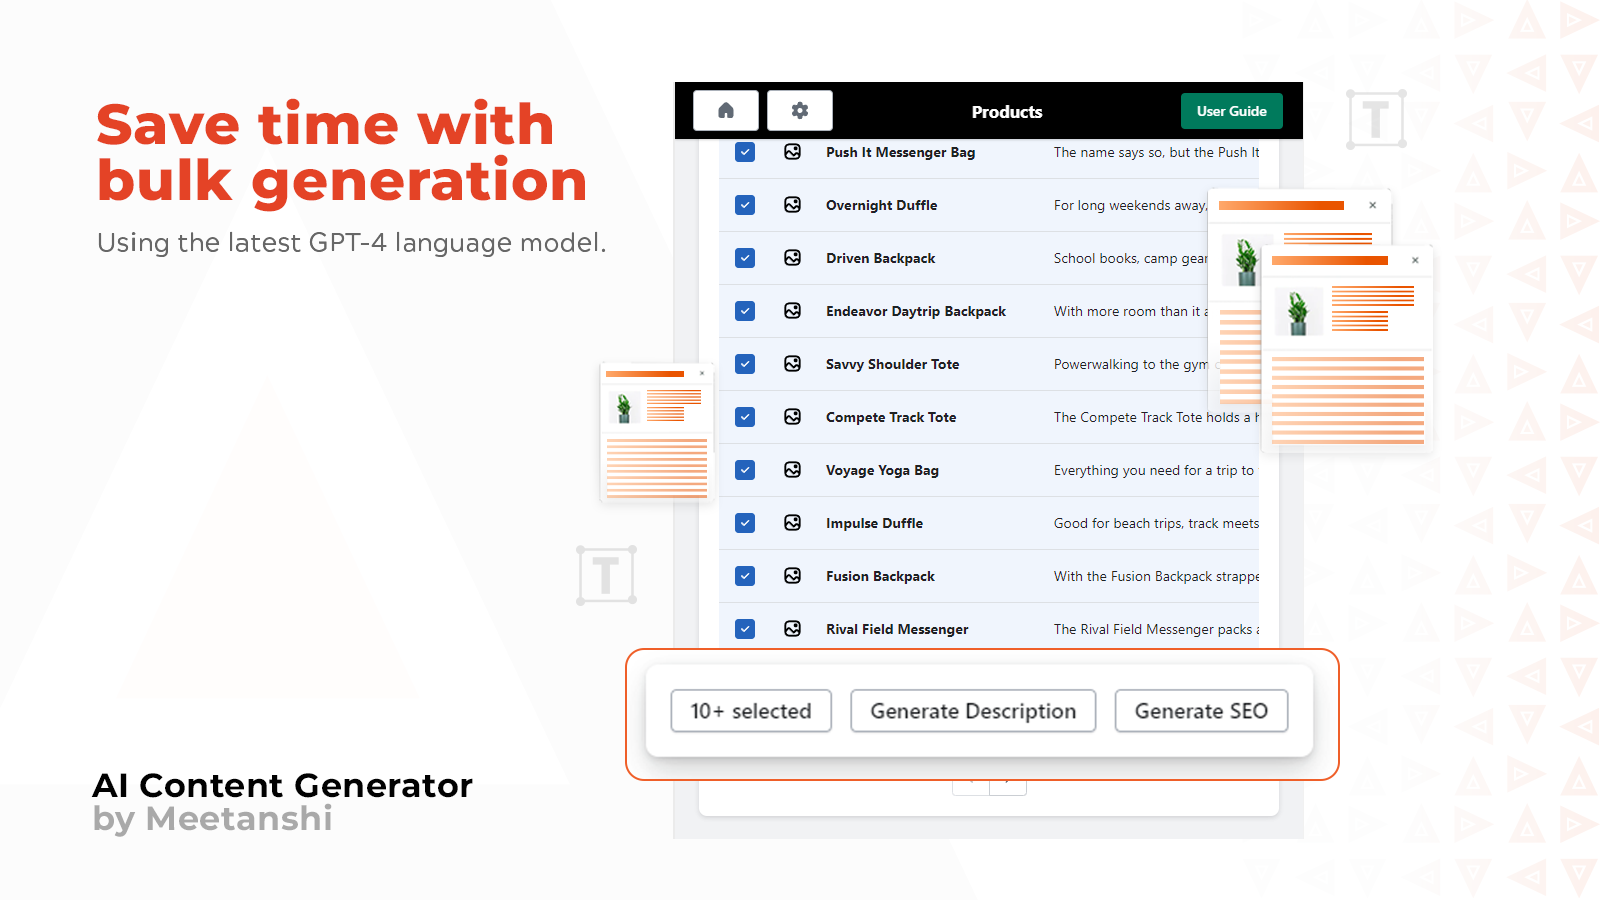Click the image icon for Fusion Backpack

(x=793, y=576)
